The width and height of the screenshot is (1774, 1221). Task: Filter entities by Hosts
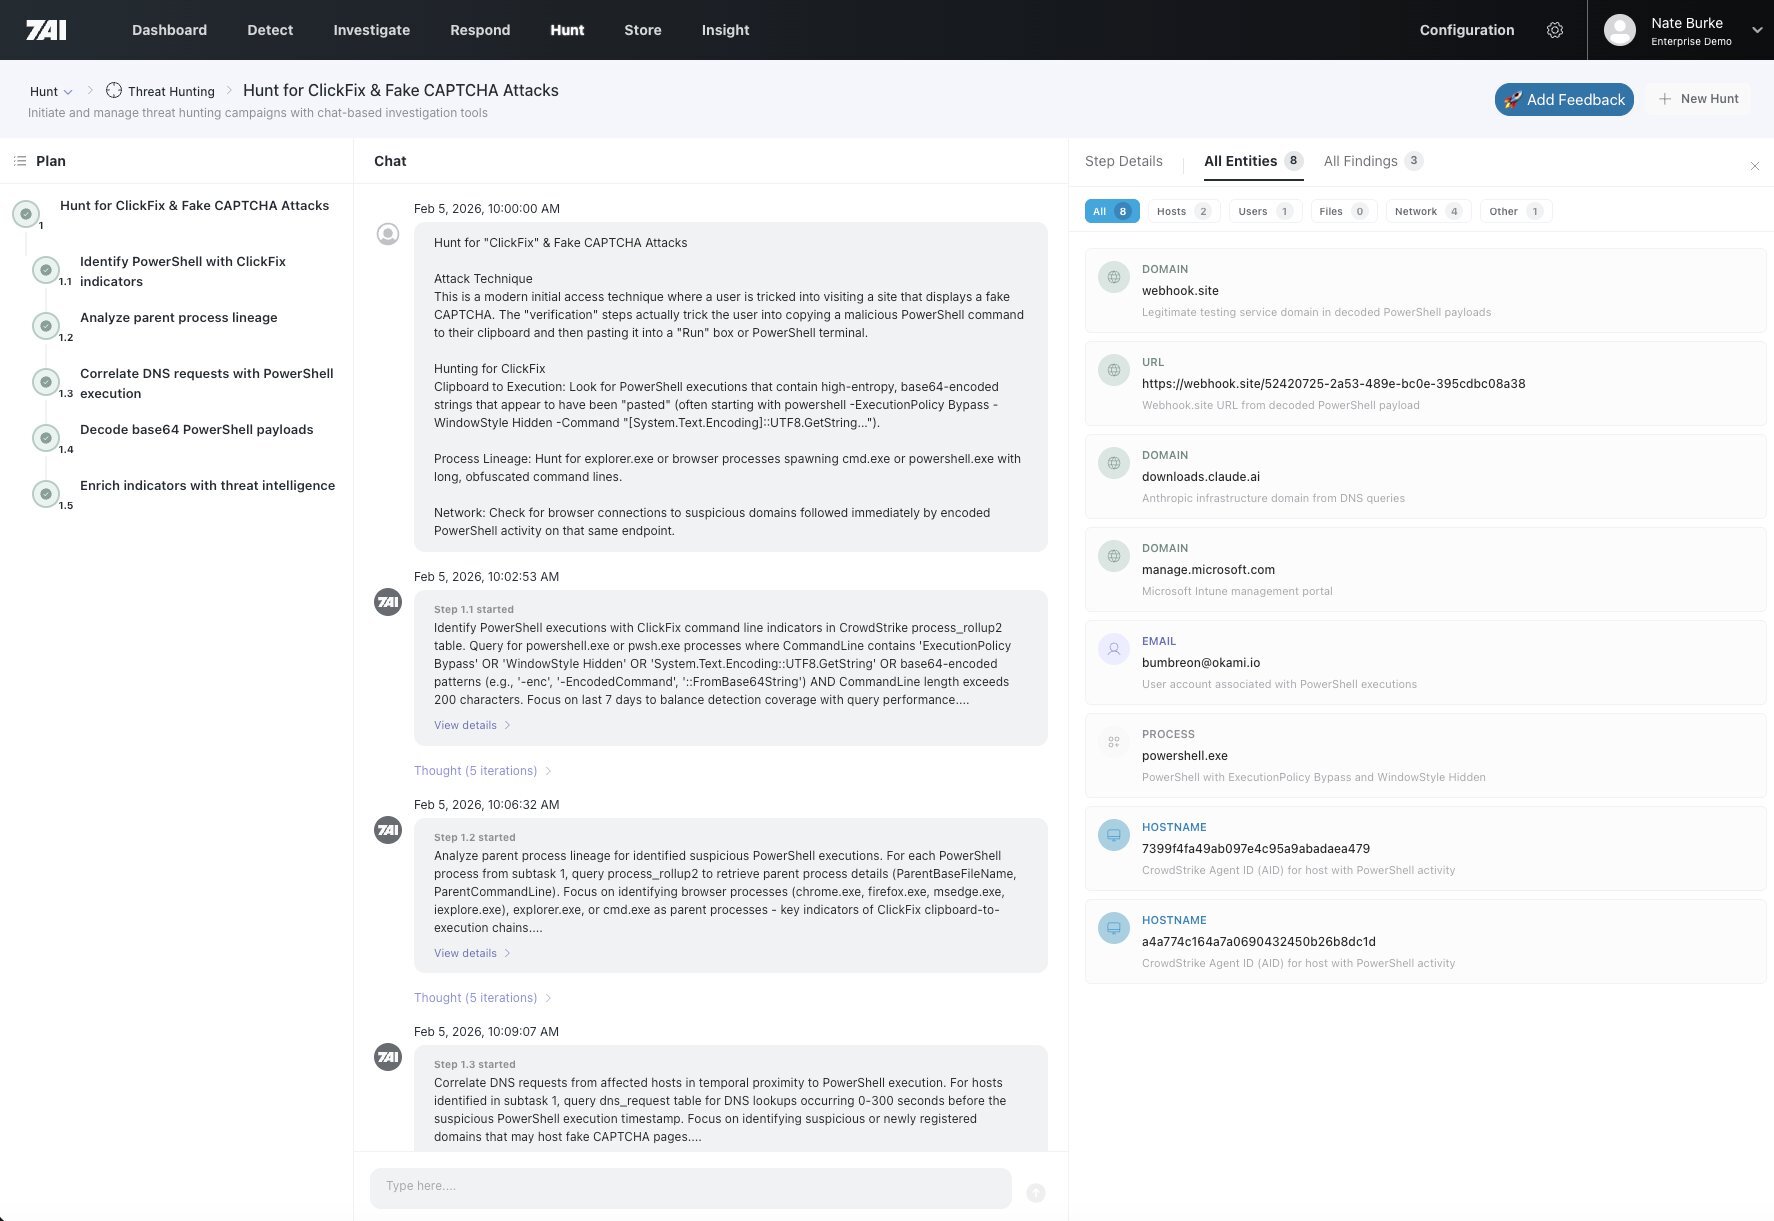click(1183, 211)
